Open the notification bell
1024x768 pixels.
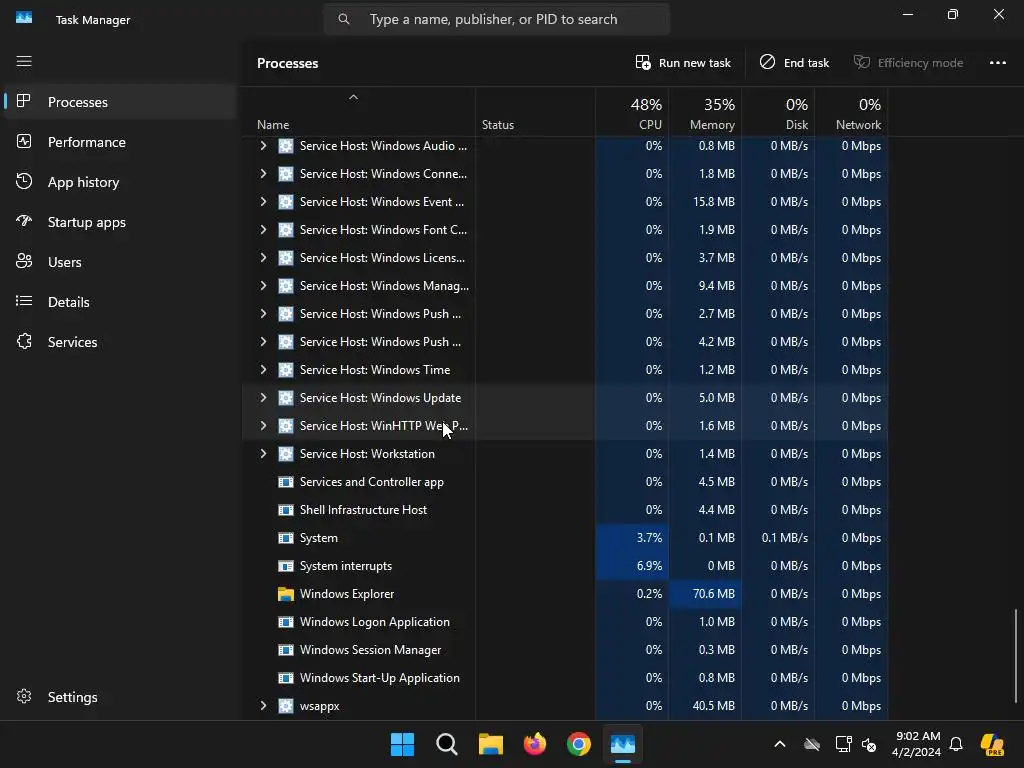[956, 744]
